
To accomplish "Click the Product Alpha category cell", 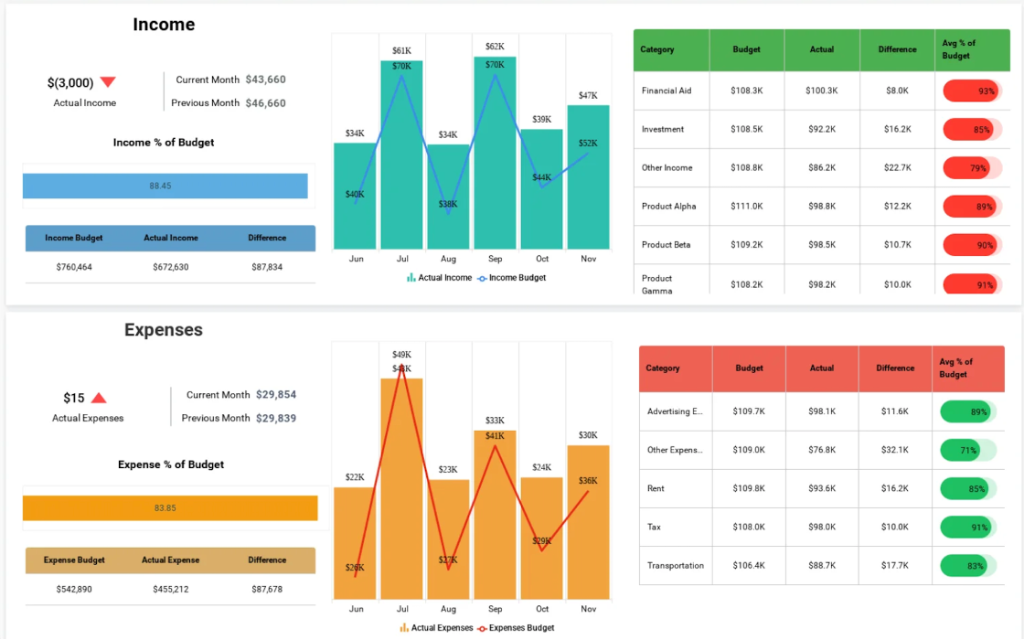I will pyautogui.click(x=669, y=206).
